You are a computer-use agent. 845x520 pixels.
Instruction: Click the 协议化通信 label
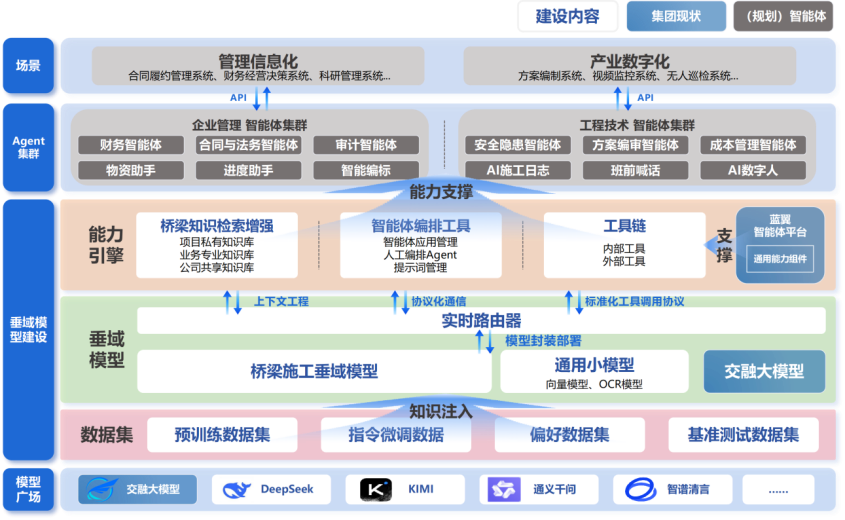pos(439,301)
